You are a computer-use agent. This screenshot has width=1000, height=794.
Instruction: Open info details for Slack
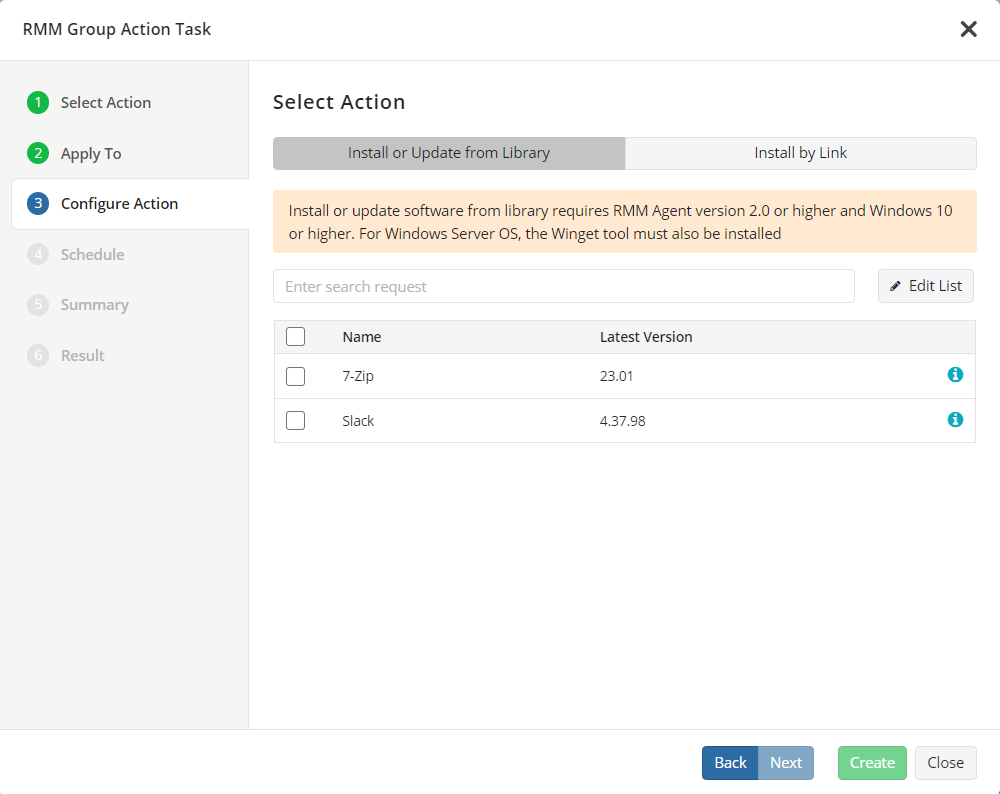point(955,420)
